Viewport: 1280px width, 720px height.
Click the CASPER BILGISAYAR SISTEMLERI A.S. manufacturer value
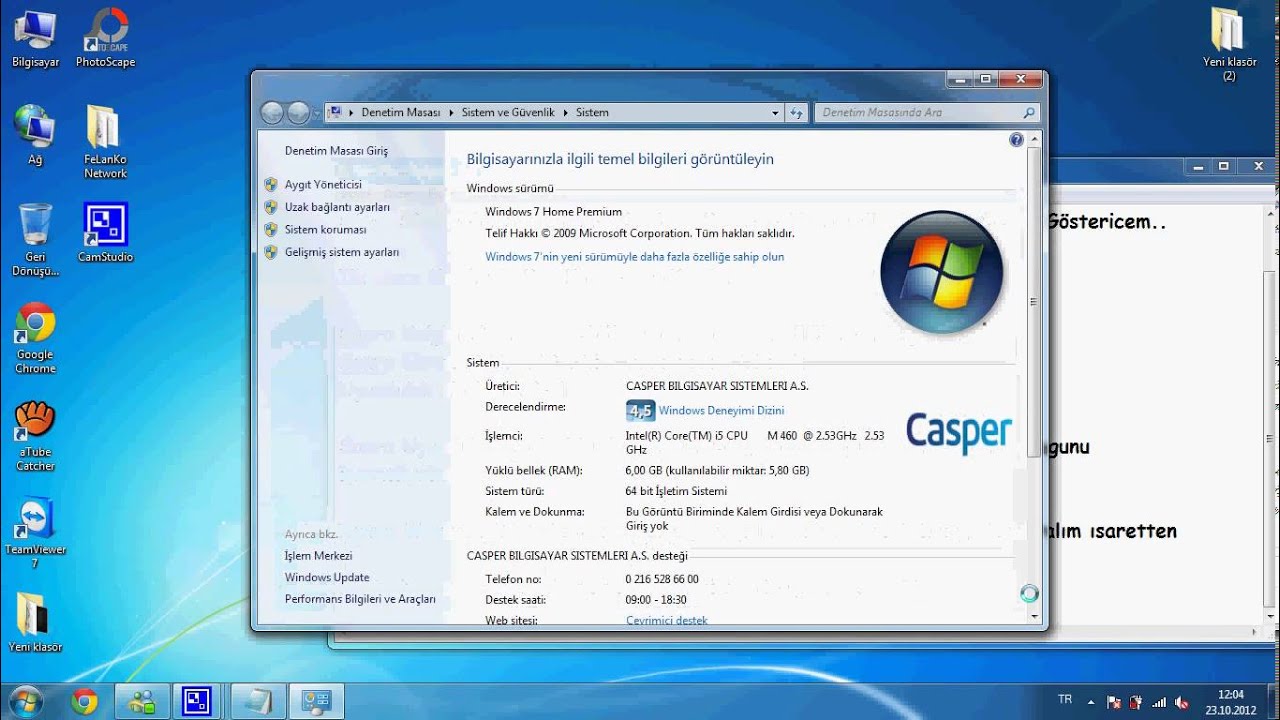pos(717,386)
